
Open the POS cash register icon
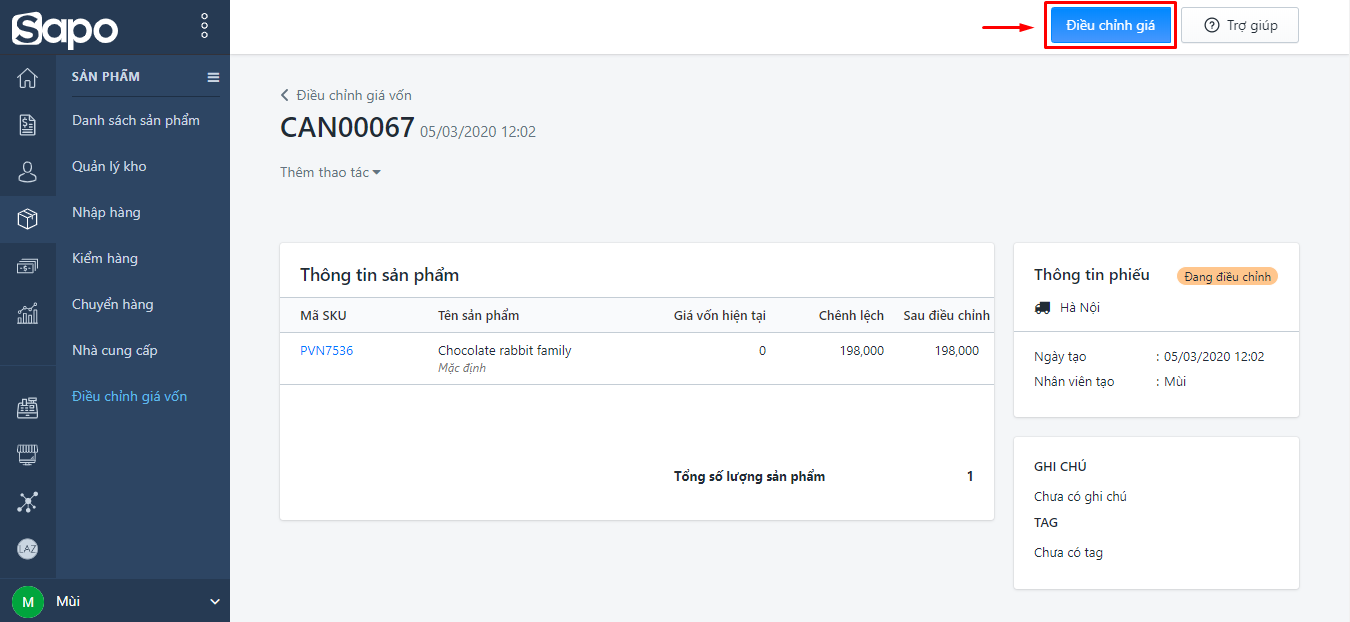tap(28, 408)
